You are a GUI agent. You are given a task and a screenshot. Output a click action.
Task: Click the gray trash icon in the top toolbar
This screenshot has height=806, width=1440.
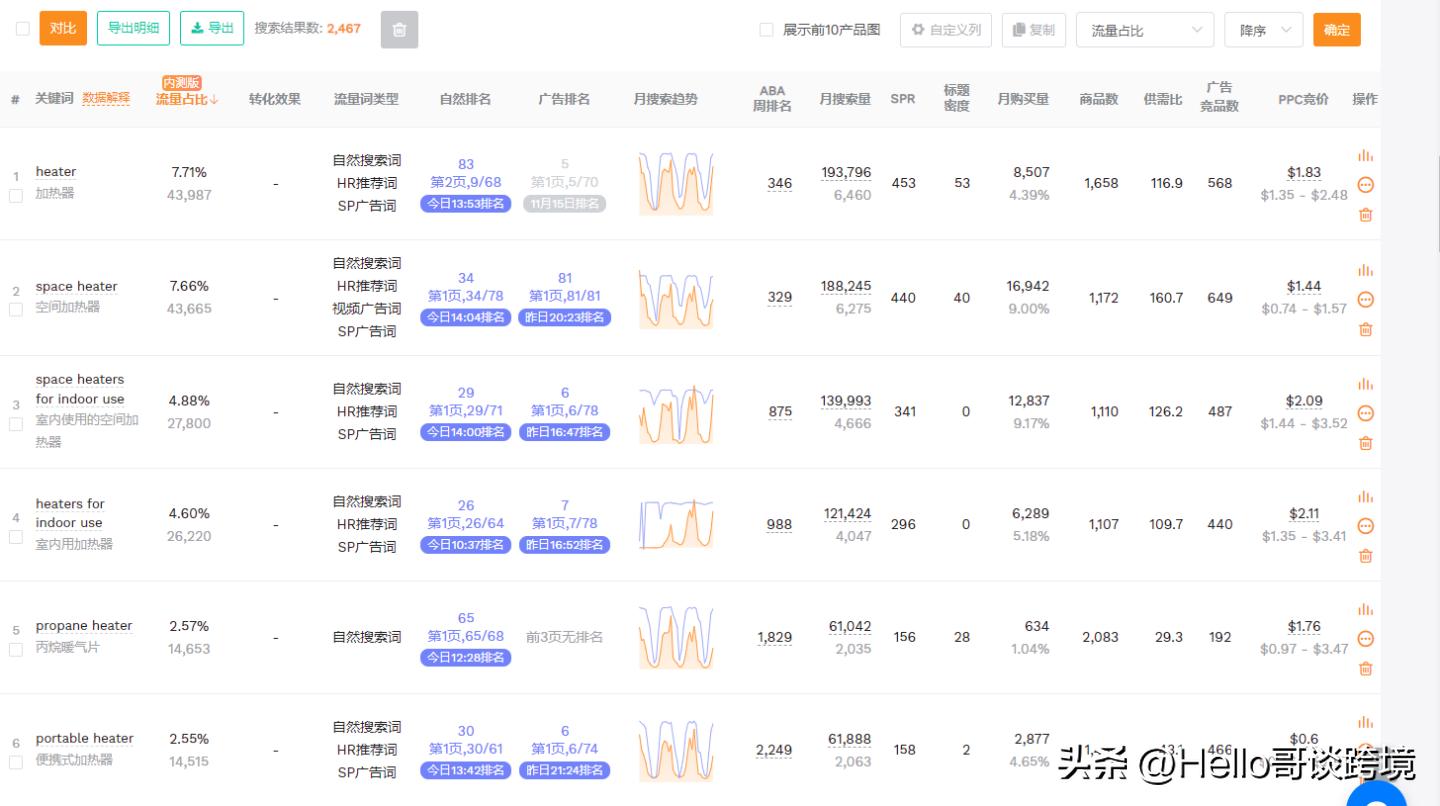click(399, 29)
